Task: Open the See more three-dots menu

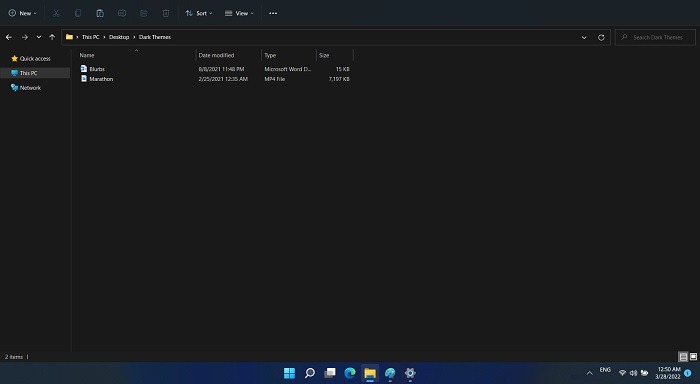Action: [x=273, y=13]
